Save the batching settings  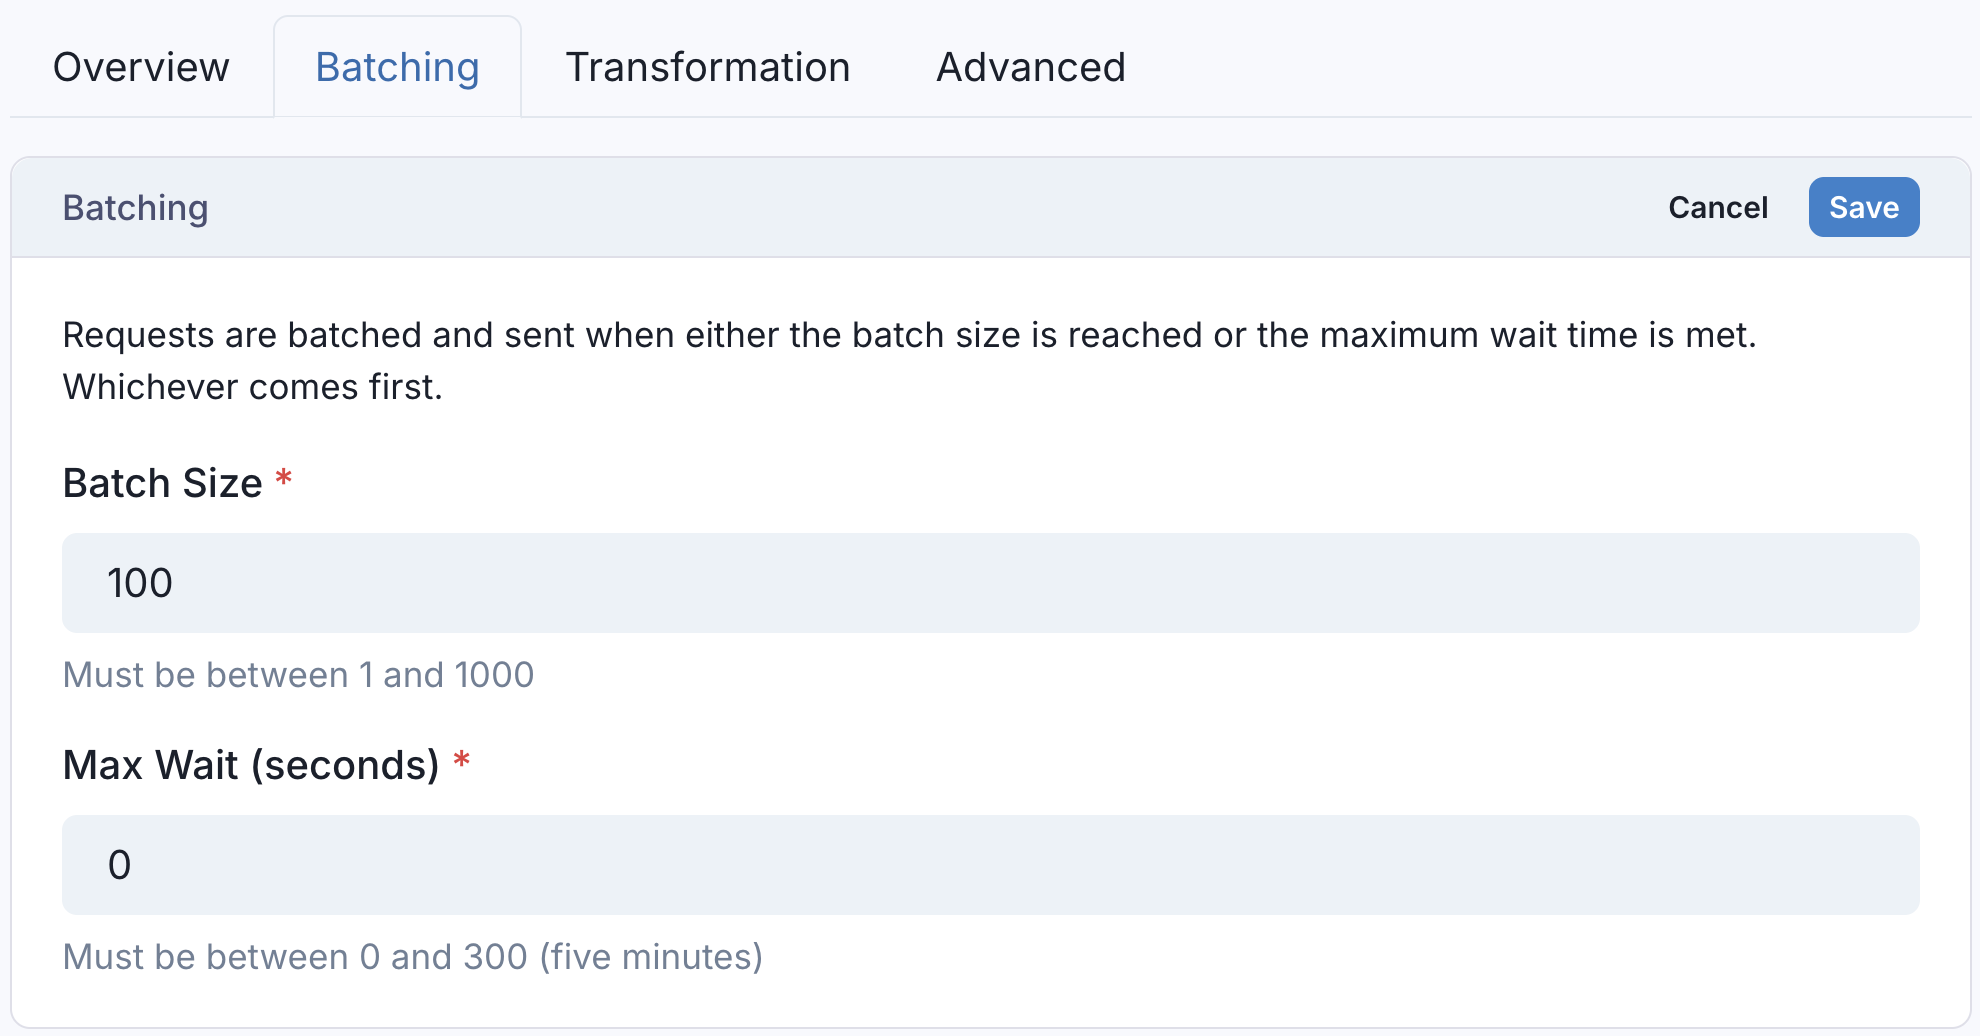point(1863,207)
